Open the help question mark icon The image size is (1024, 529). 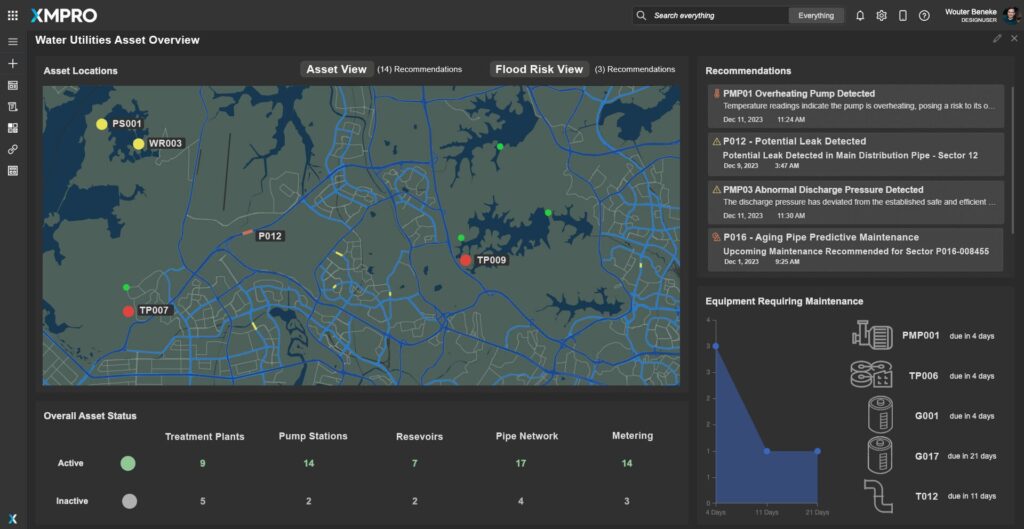(x=924, y=16)
